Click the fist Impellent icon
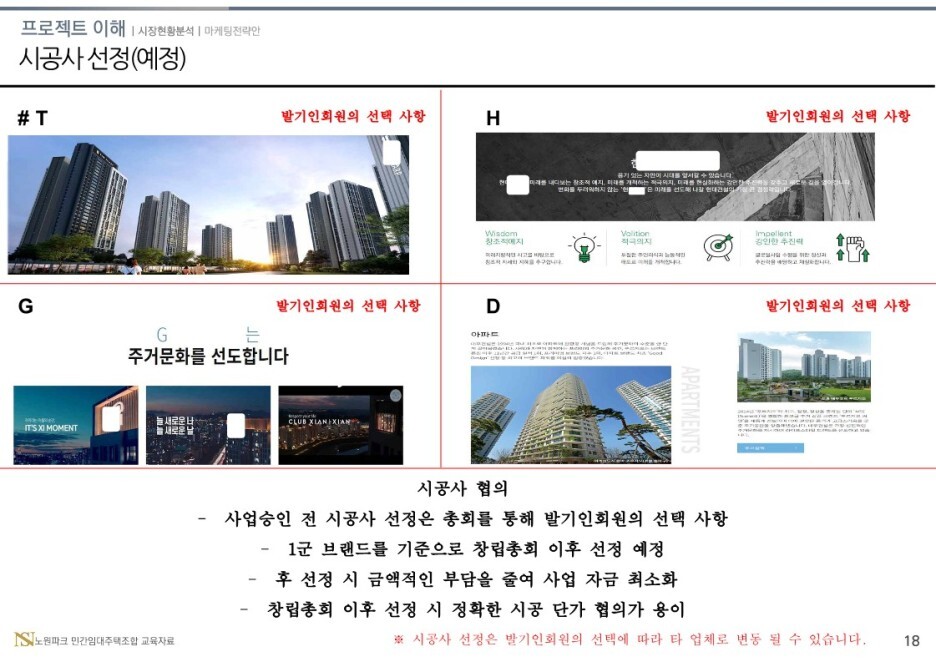936x662 pixels. click(x=852, y=248)
